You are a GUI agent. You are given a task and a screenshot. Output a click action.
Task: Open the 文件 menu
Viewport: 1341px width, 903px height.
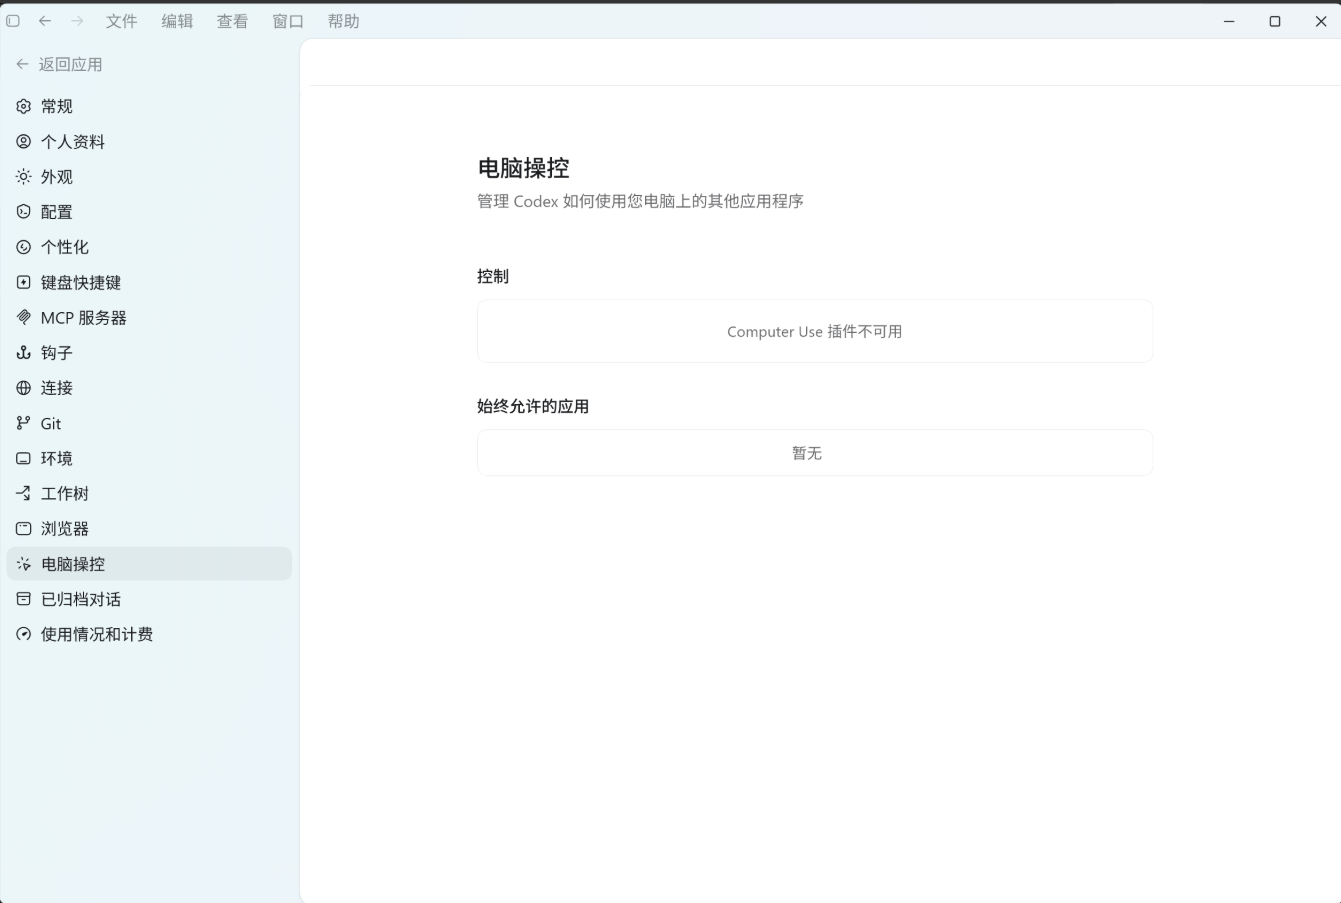point(121,21)
